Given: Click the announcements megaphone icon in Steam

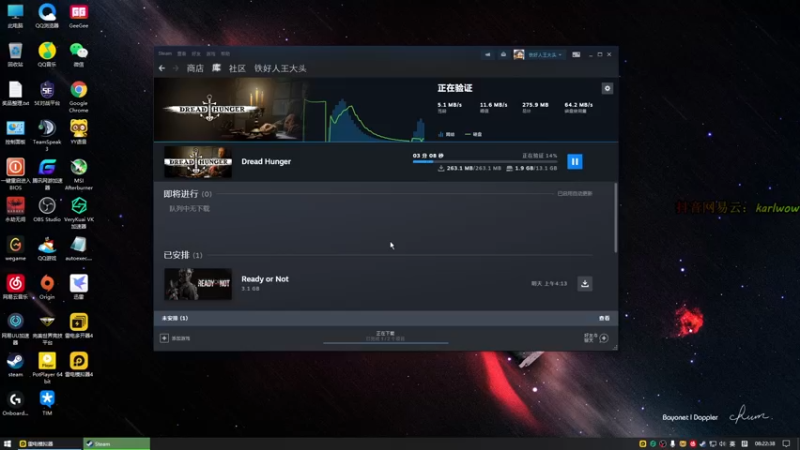Looking at the screenshot, I should coord(488,55).
